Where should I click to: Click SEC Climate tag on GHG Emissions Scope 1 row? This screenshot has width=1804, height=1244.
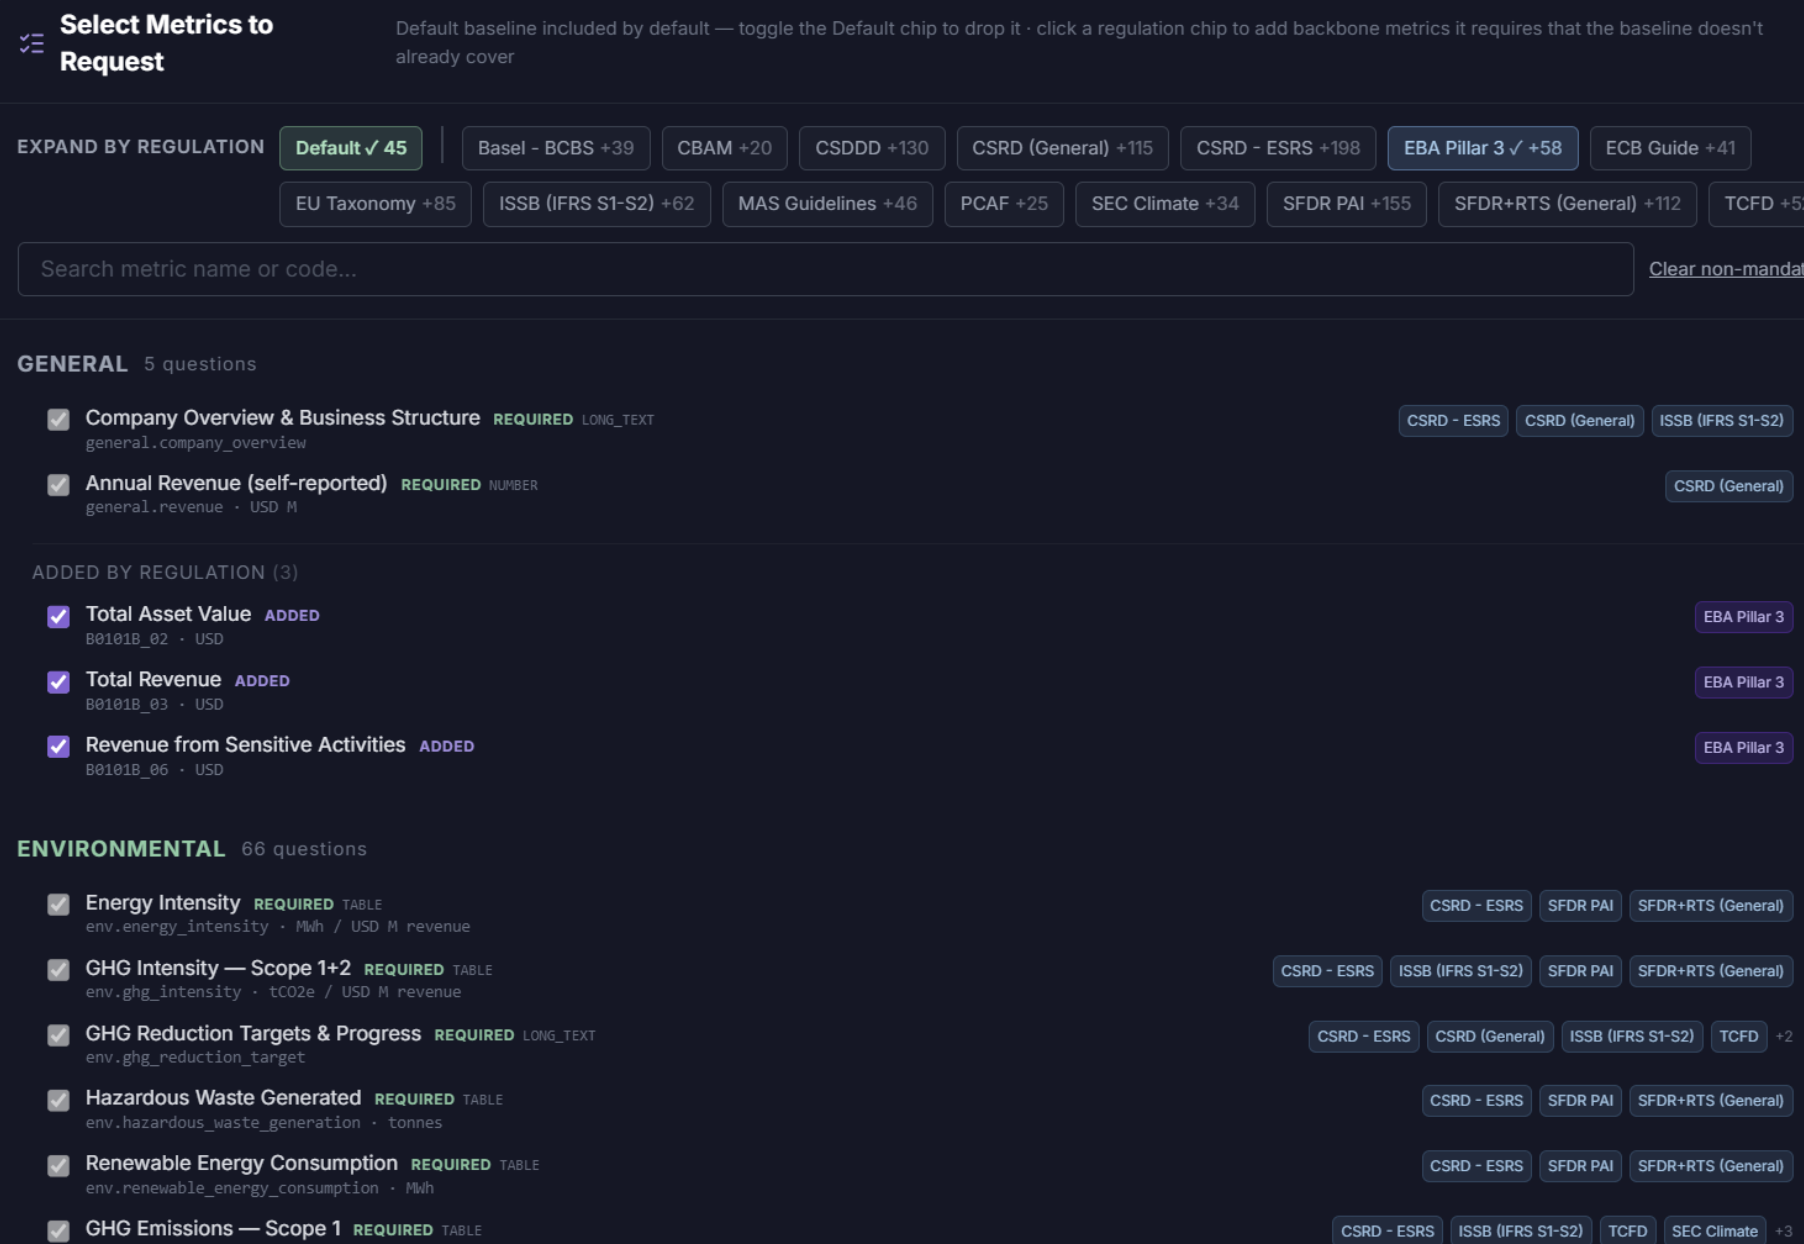(1714, 1231)
